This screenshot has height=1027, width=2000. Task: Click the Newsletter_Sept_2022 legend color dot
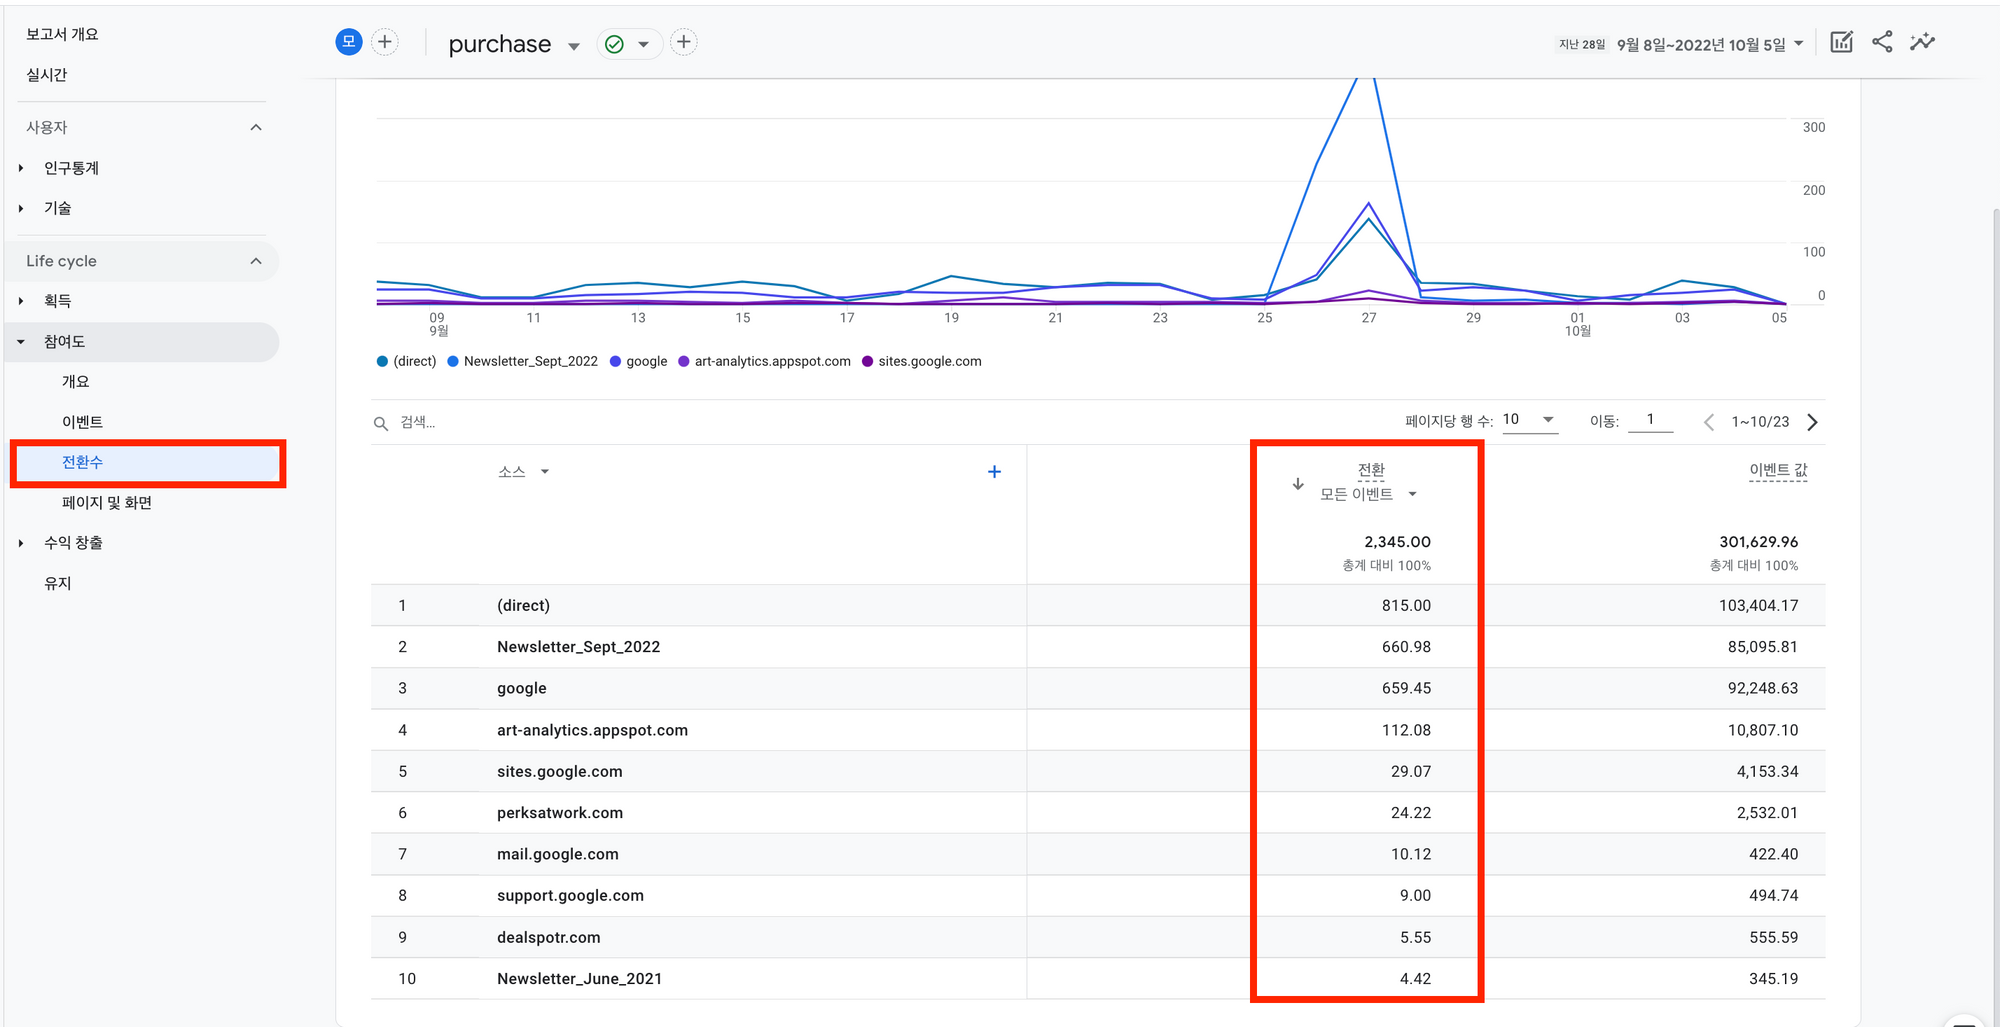click(x=454, y=362)
